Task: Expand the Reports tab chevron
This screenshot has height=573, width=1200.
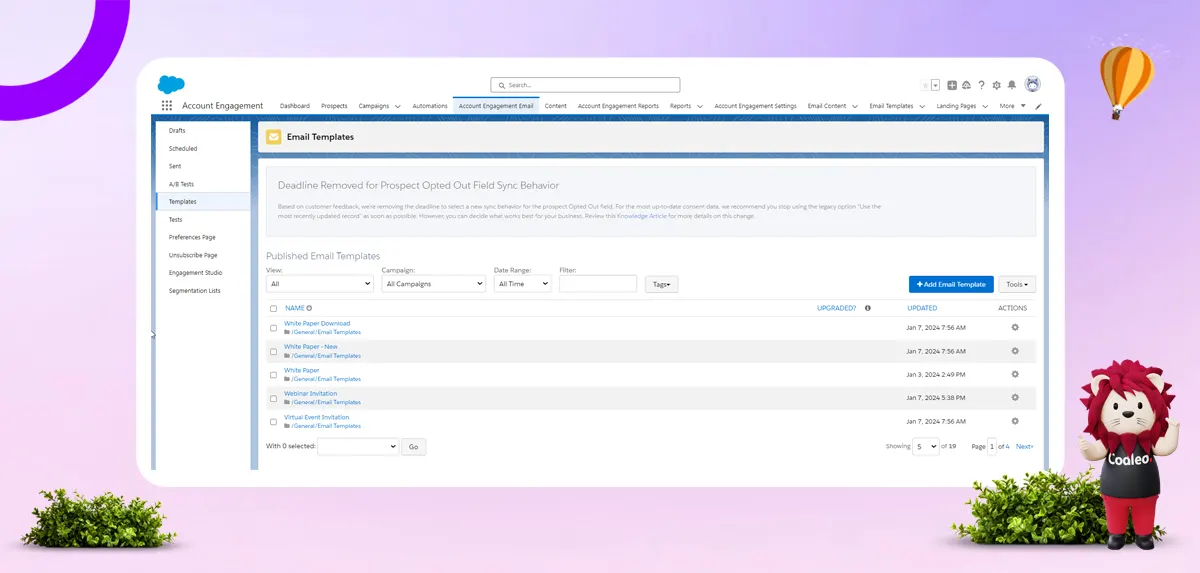Action: click(x=700, y=106)
